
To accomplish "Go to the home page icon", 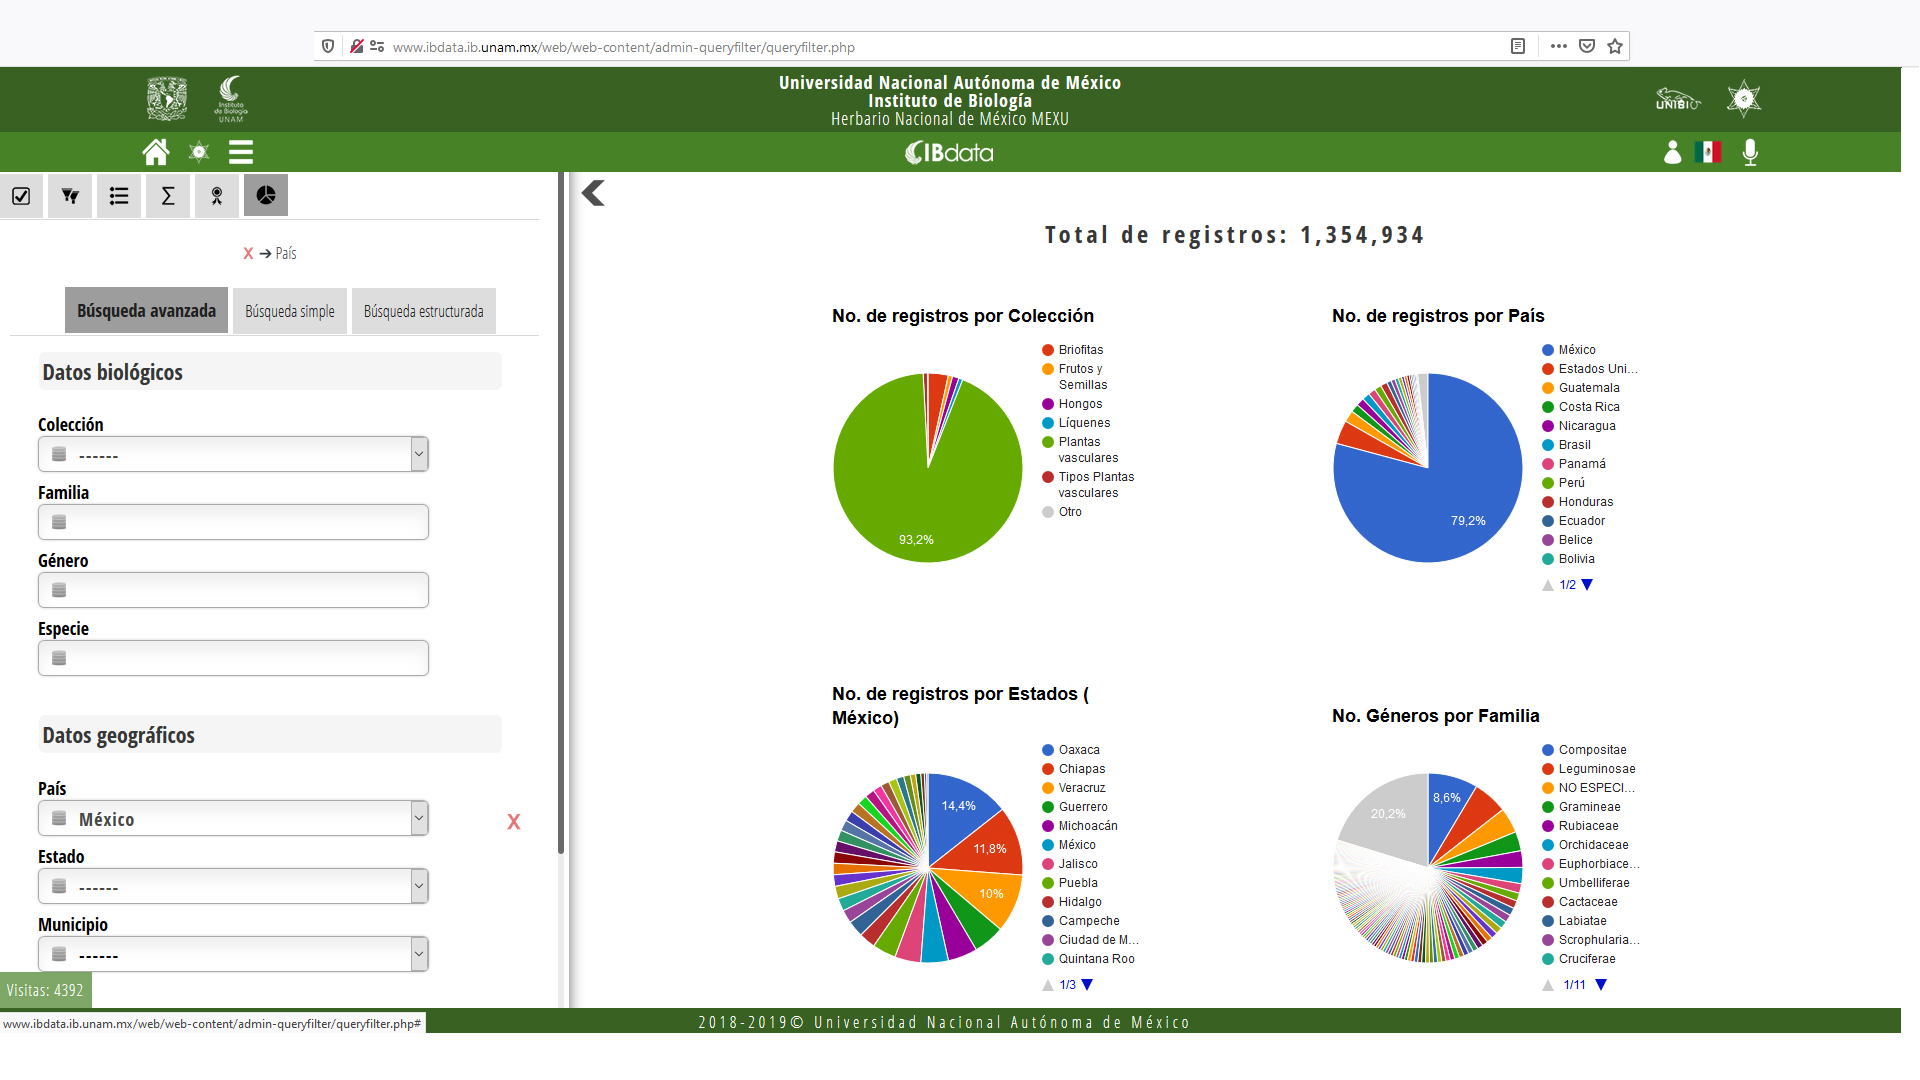I will (156, 152).
